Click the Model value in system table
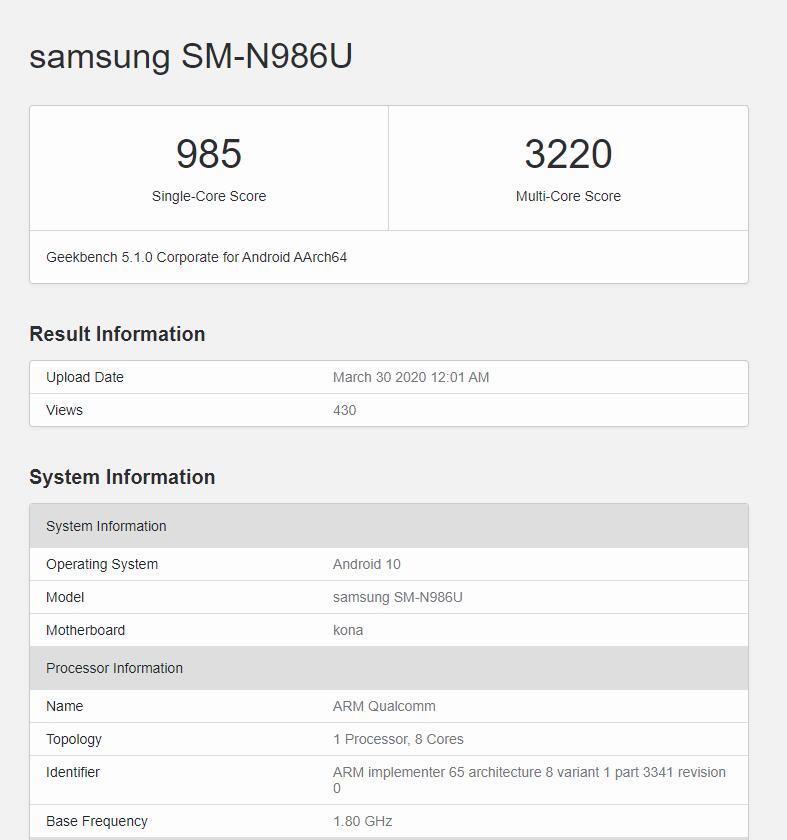Image resolution: width=787 pixels, height=840 pixels. [x=398, y=597]
